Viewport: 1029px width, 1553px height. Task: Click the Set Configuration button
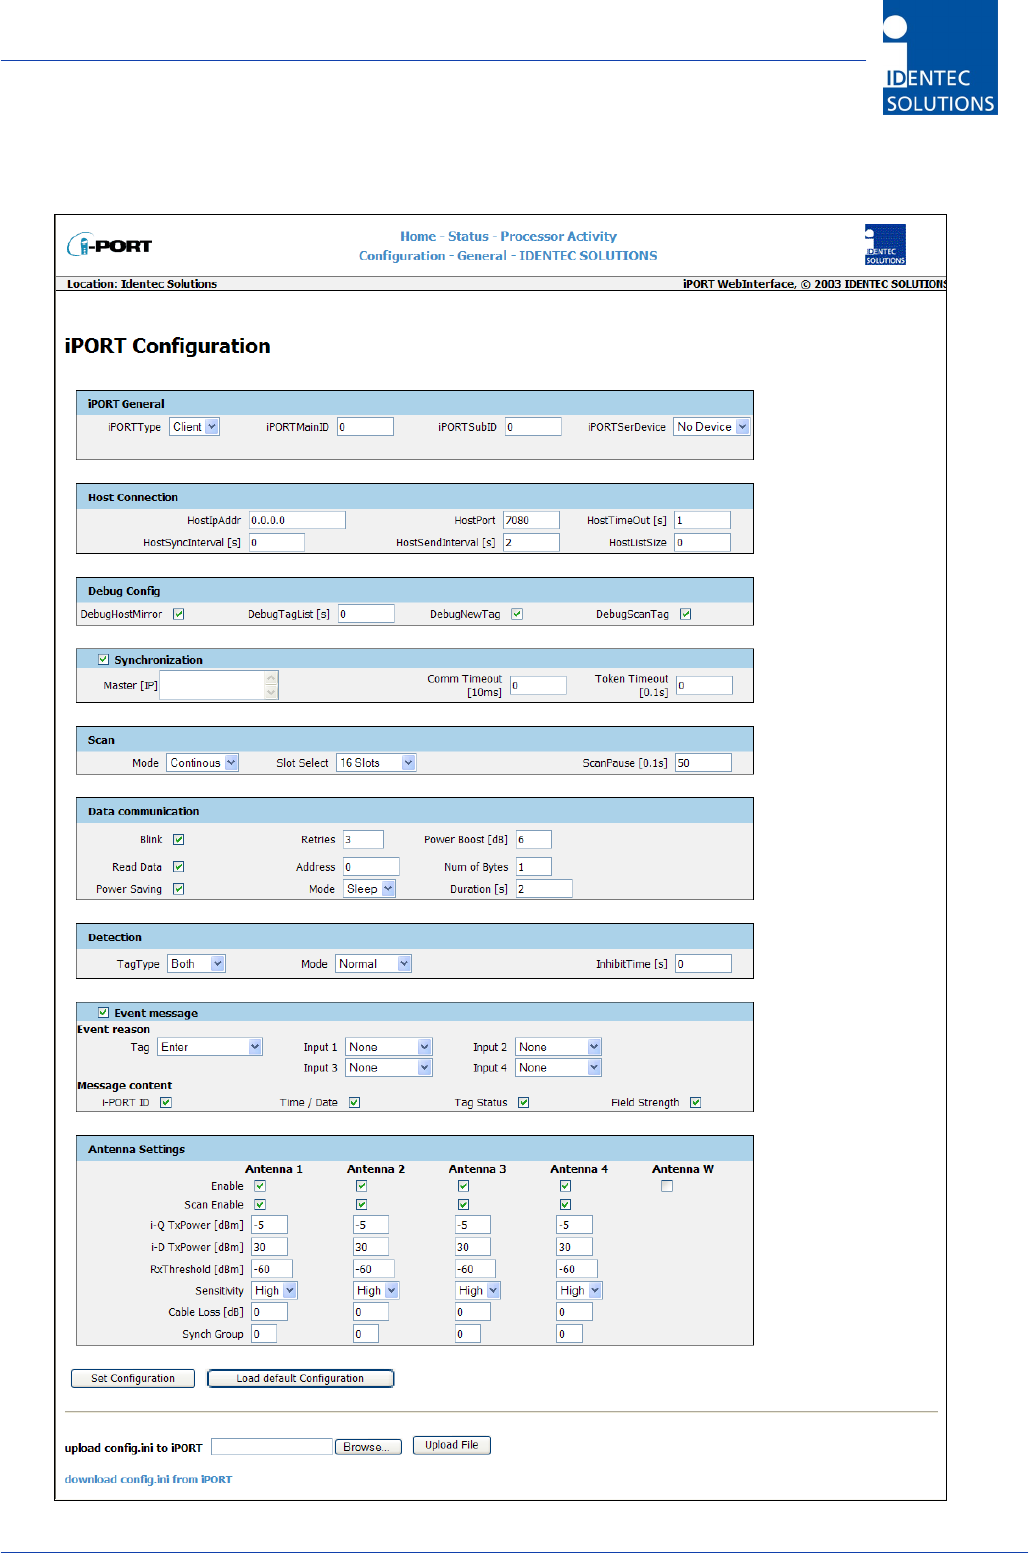[x=133, y=1378]
